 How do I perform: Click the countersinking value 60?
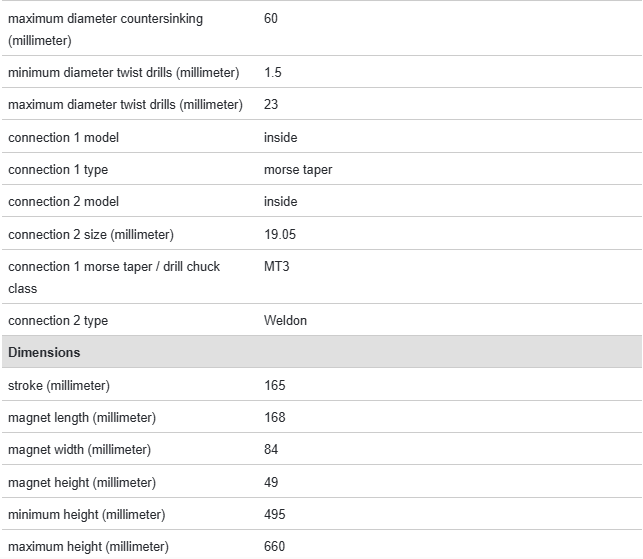tap(271, 19)
